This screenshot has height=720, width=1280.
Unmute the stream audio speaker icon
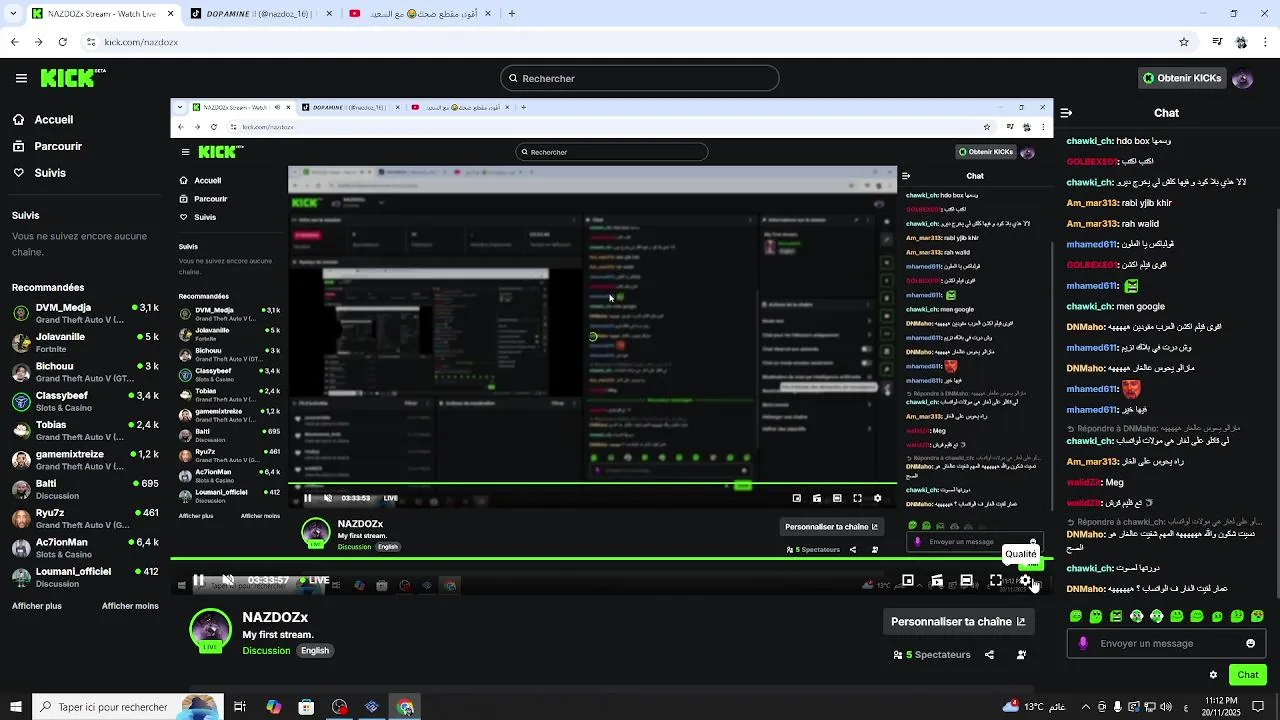click(228, 580)
